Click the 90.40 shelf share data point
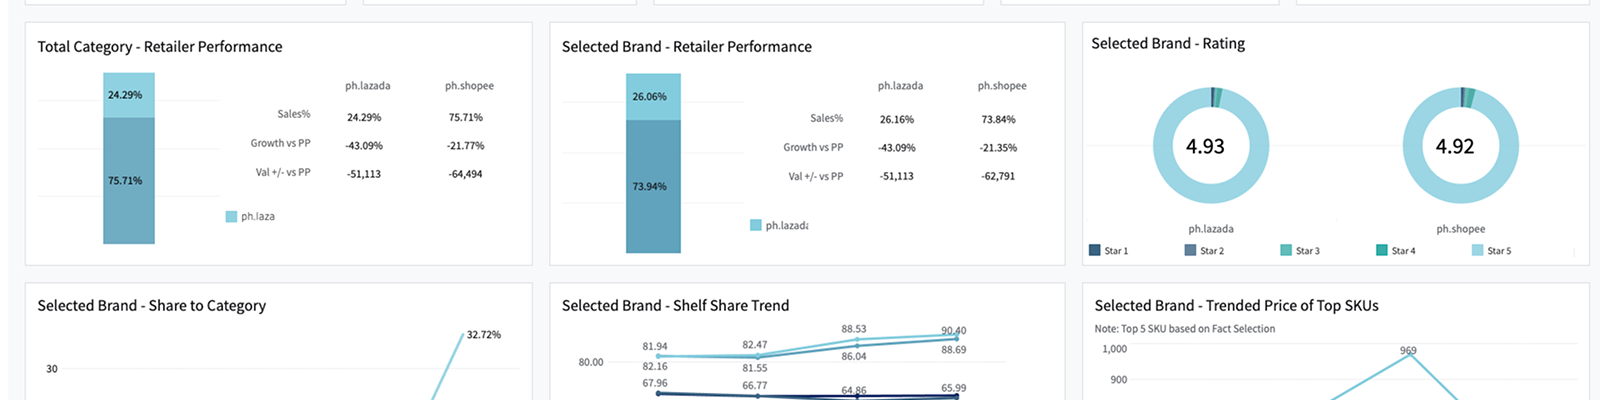This screenshot has width=1600, height=400. (957, 338)
